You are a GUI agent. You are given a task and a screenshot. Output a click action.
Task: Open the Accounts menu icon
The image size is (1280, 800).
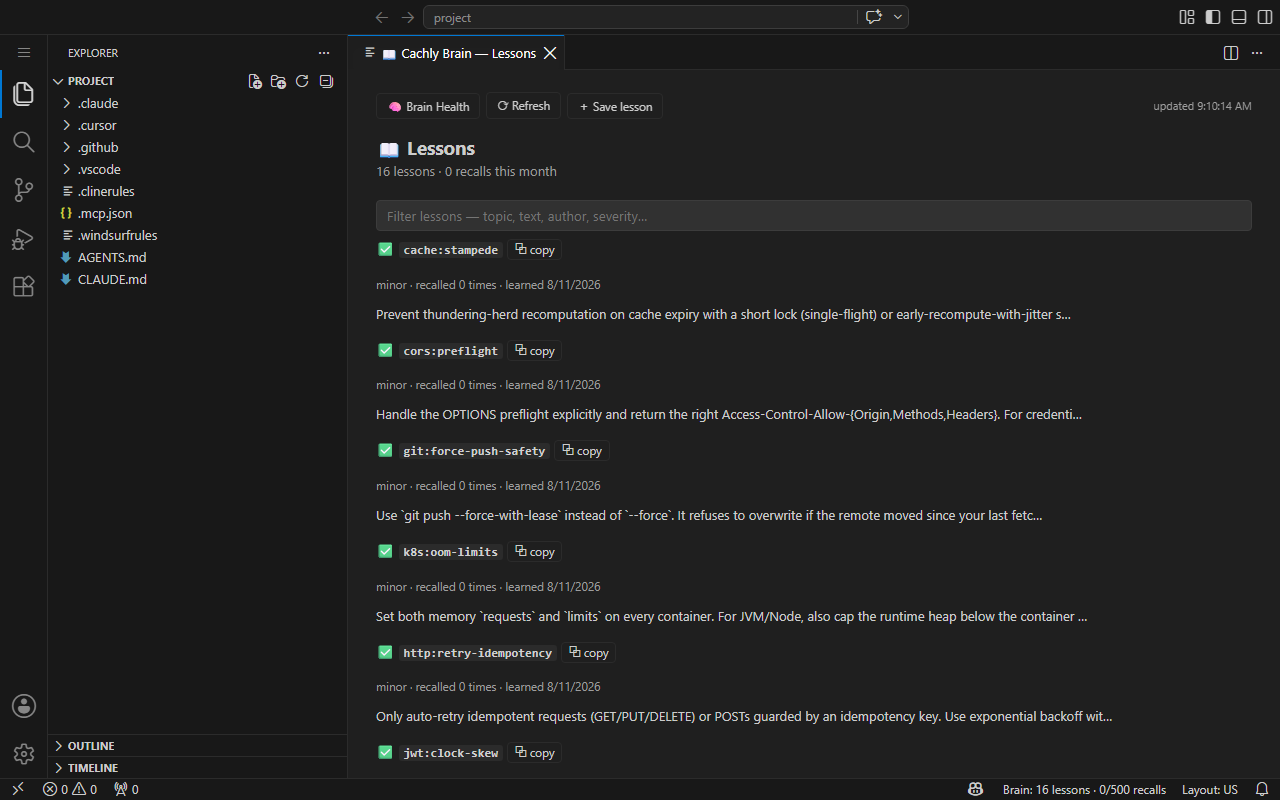pyautogui.click(x=24, y=706)
